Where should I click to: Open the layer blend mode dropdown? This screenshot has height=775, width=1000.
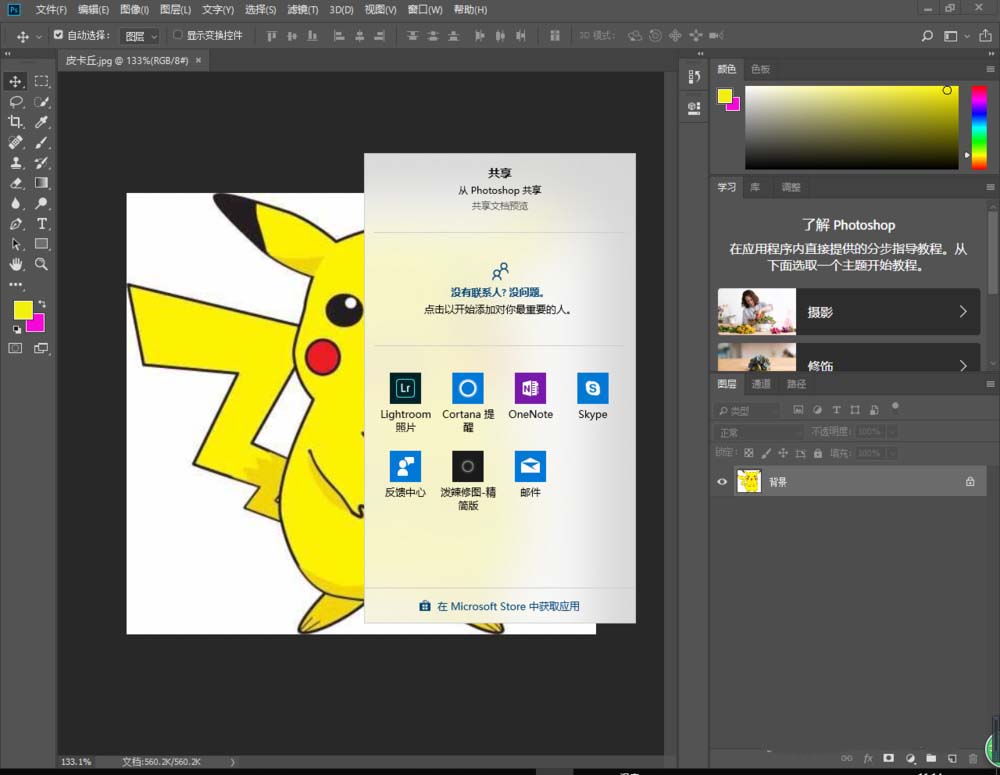(x=758, y=432)
